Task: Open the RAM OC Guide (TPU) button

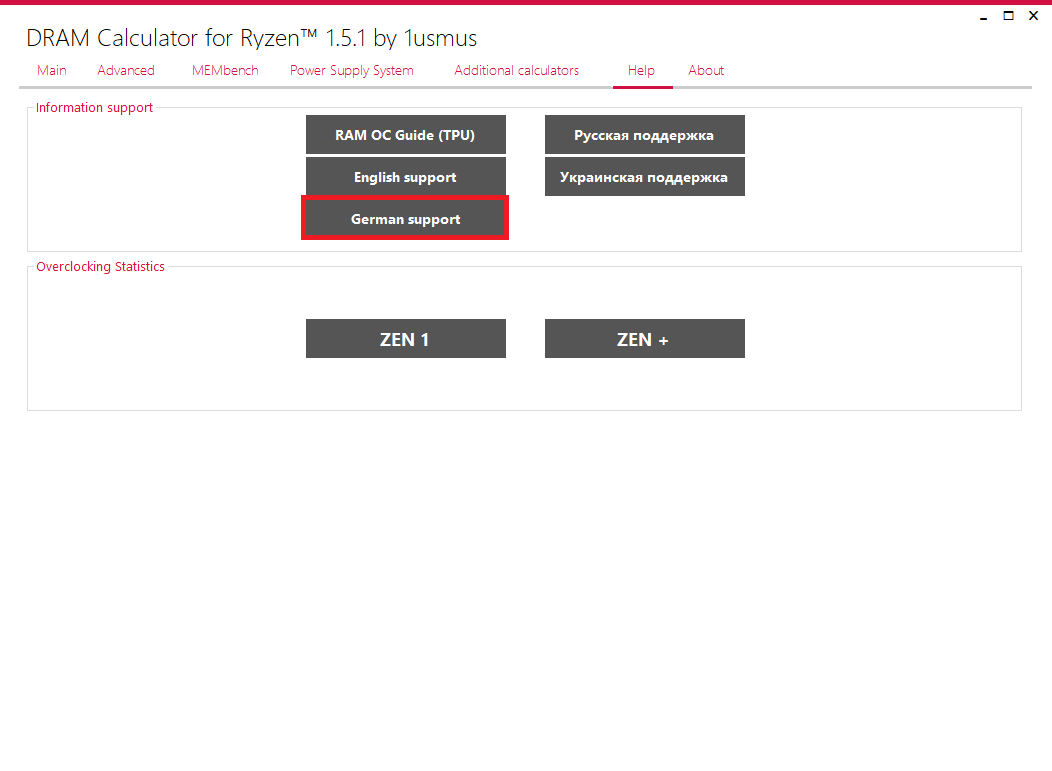Action: [x=406, y=135]
